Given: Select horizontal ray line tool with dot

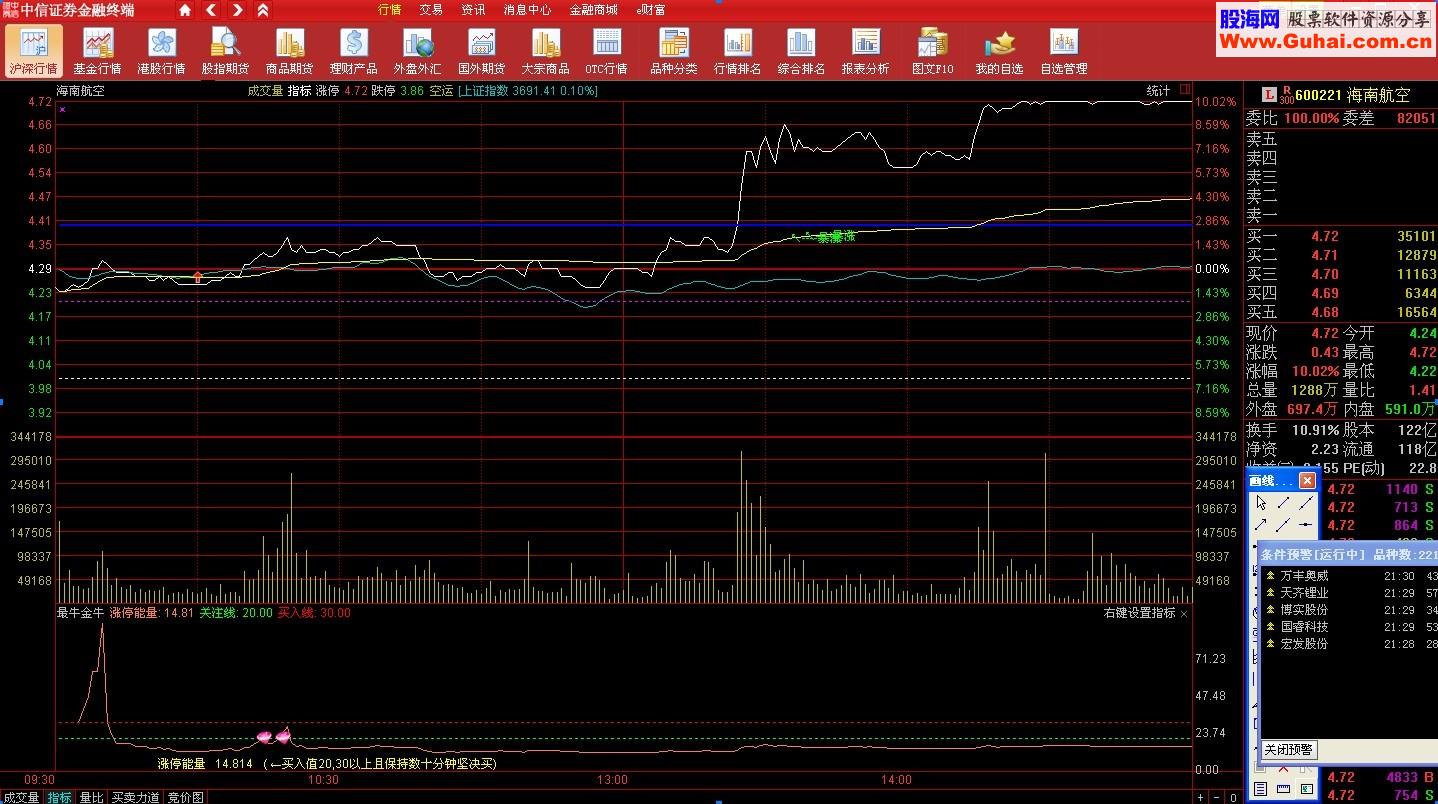Looking at the screenshot, I should [1306, 524].
